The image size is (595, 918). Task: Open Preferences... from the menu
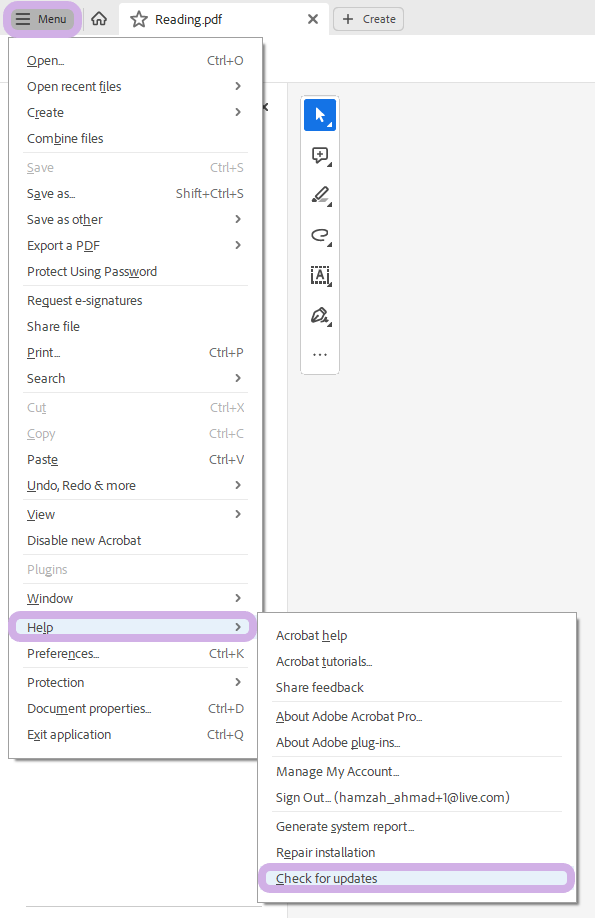(x=135, y=653)
